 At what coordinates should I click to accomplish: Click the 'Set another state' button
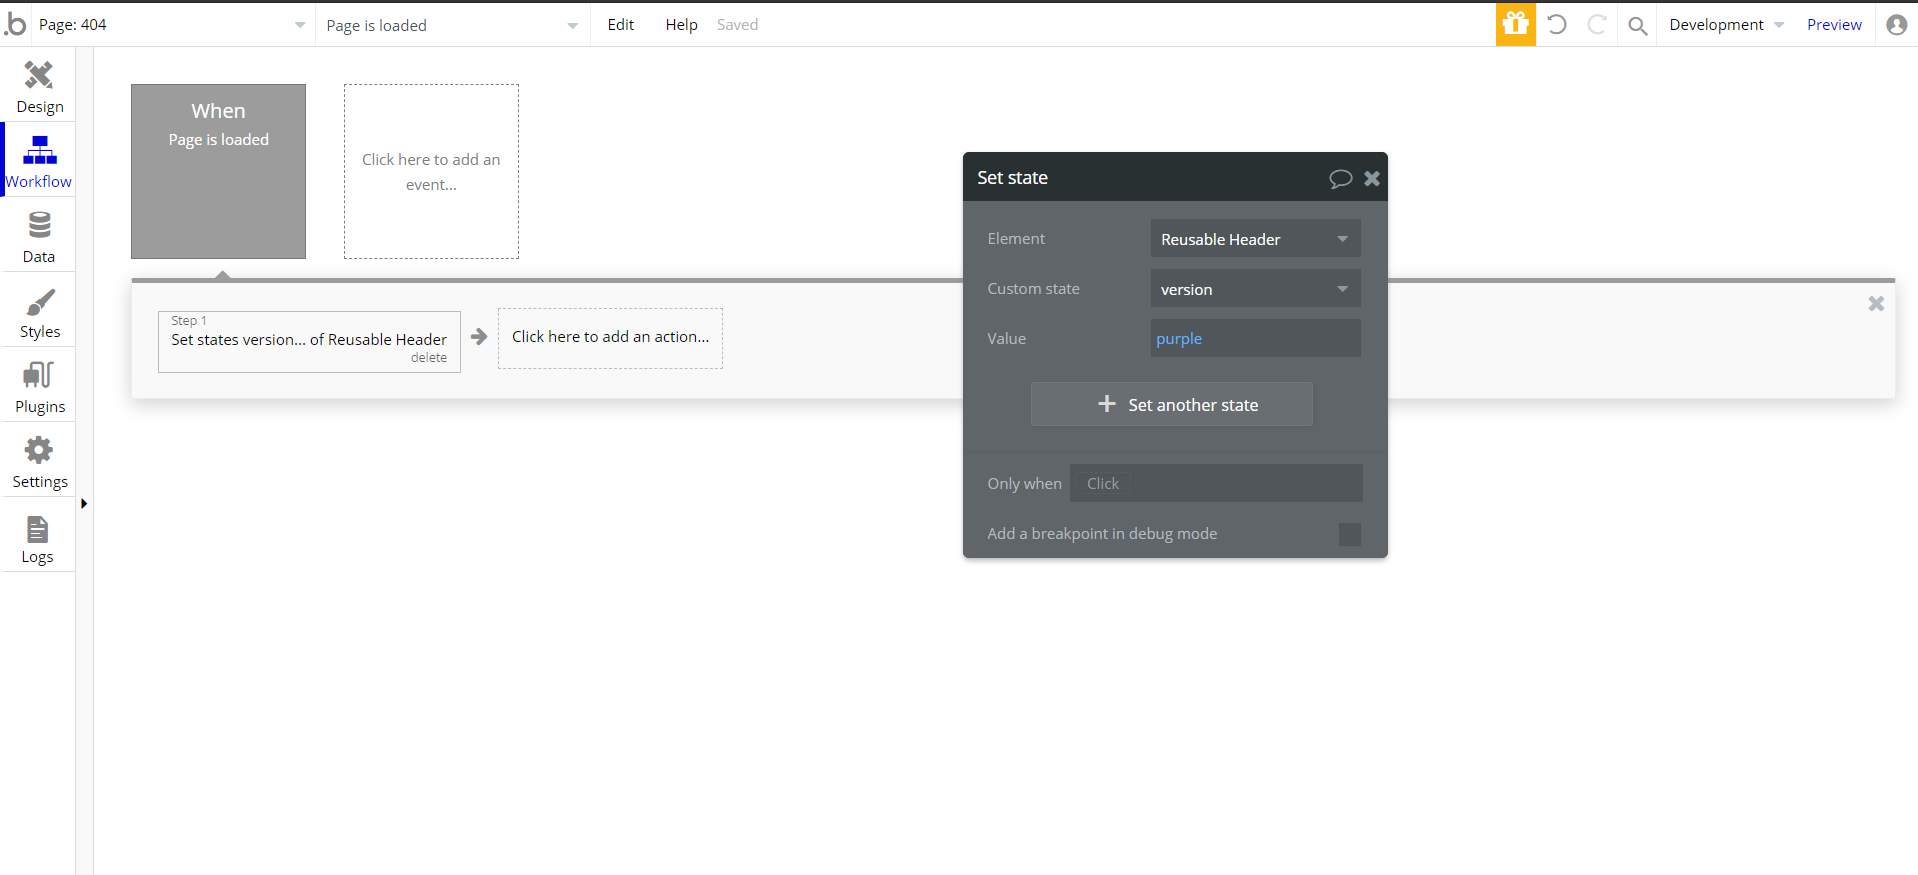pos(1171,404)
